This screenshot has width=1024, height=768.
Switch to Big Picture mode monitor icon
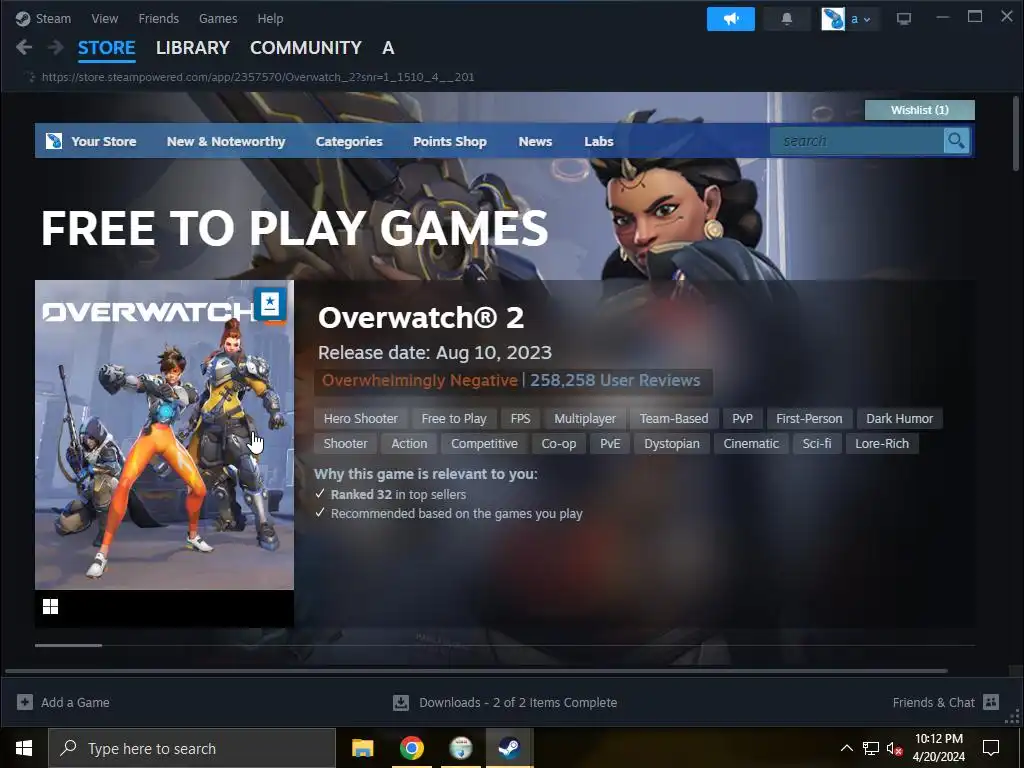pyautogui.click(x=904, y=19)
